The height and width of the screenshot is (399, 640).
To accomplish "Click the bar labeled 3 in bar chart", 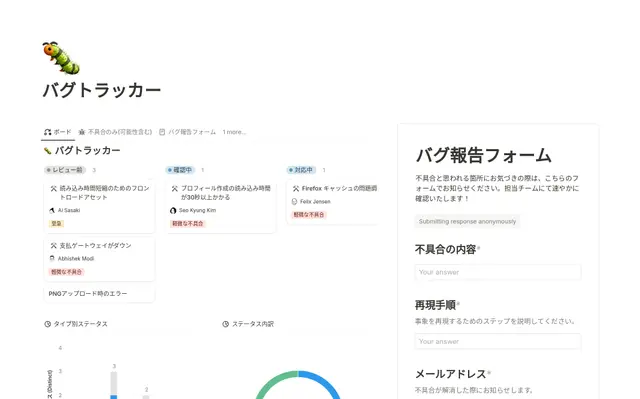I will (114, 385).
